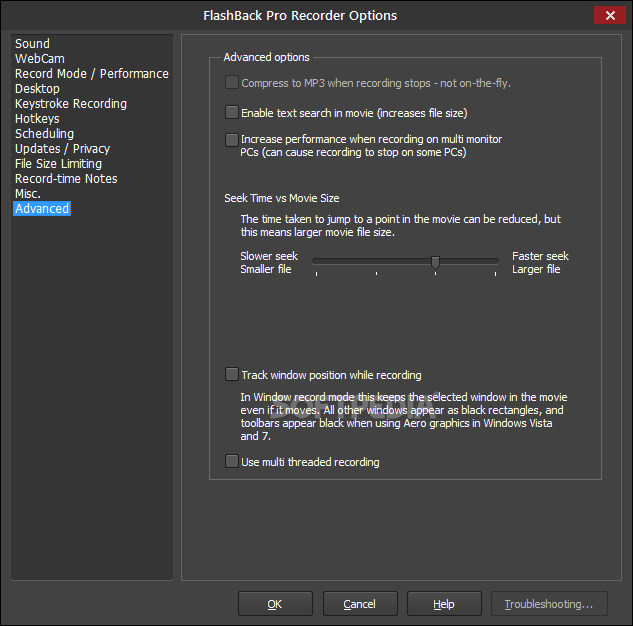The height and width of the screenshot is (626, 633).
Task: Show the Hotkeys settings
Action: [x=37, y=119]
